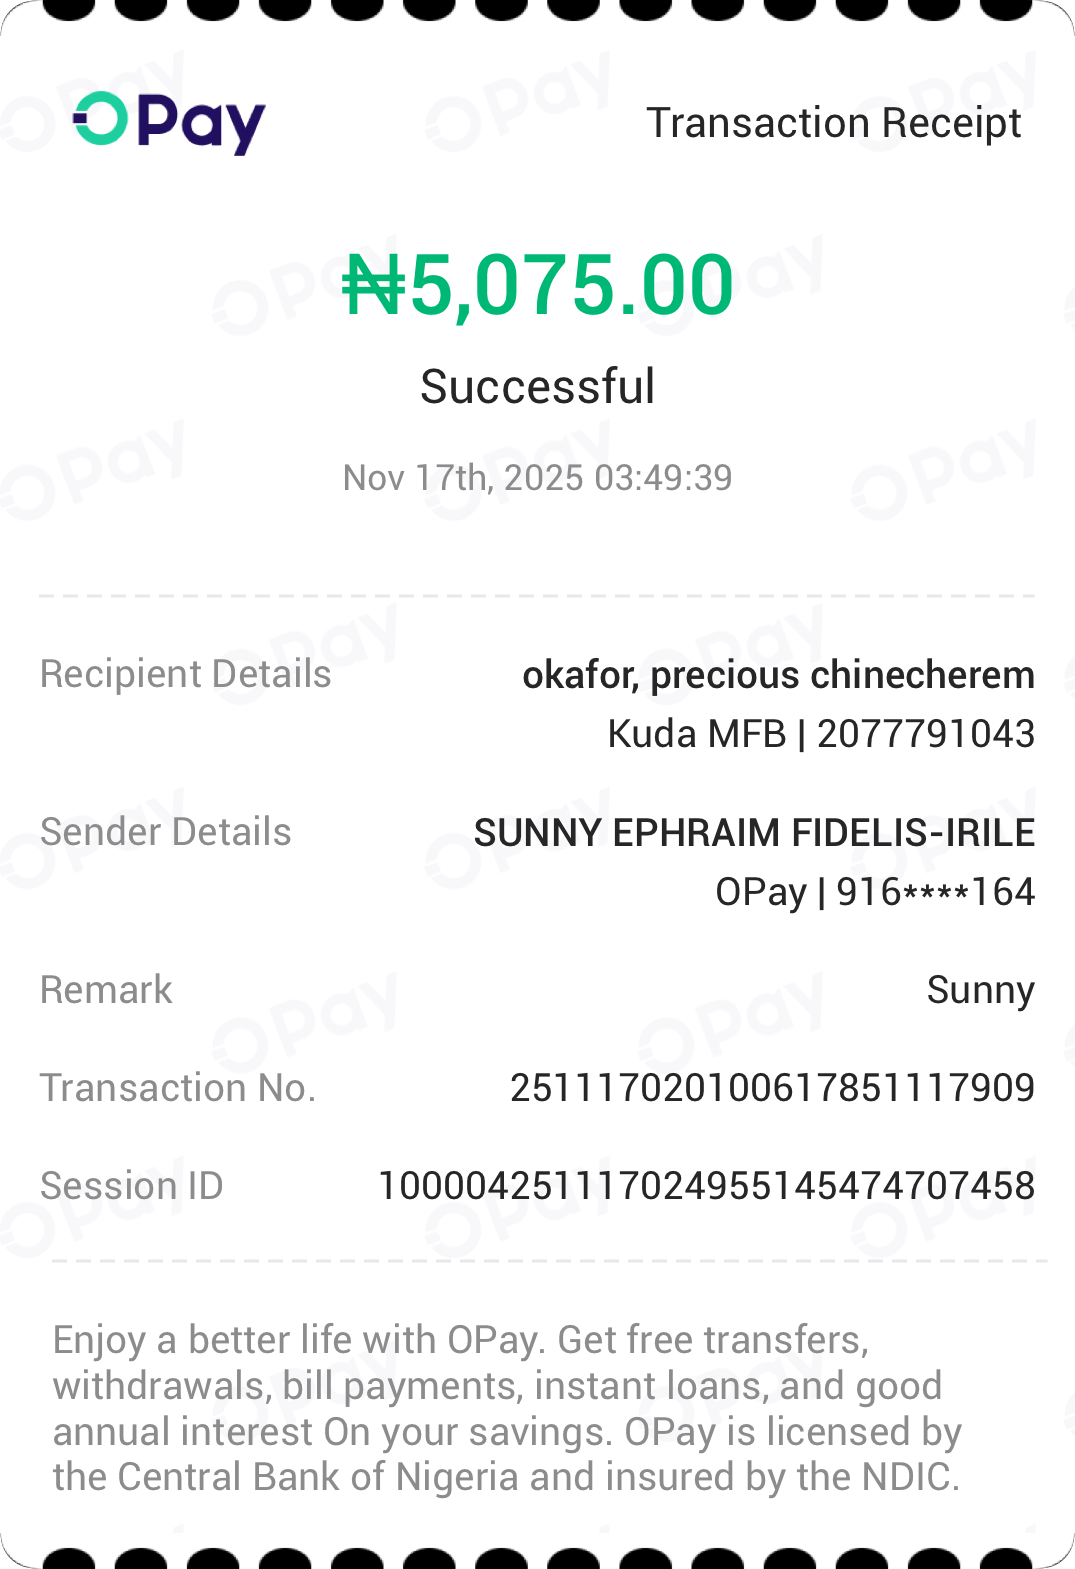Click the Transaction Receipt title
The width and height of the screenshot is (1075, 1569).
(833, 123)
